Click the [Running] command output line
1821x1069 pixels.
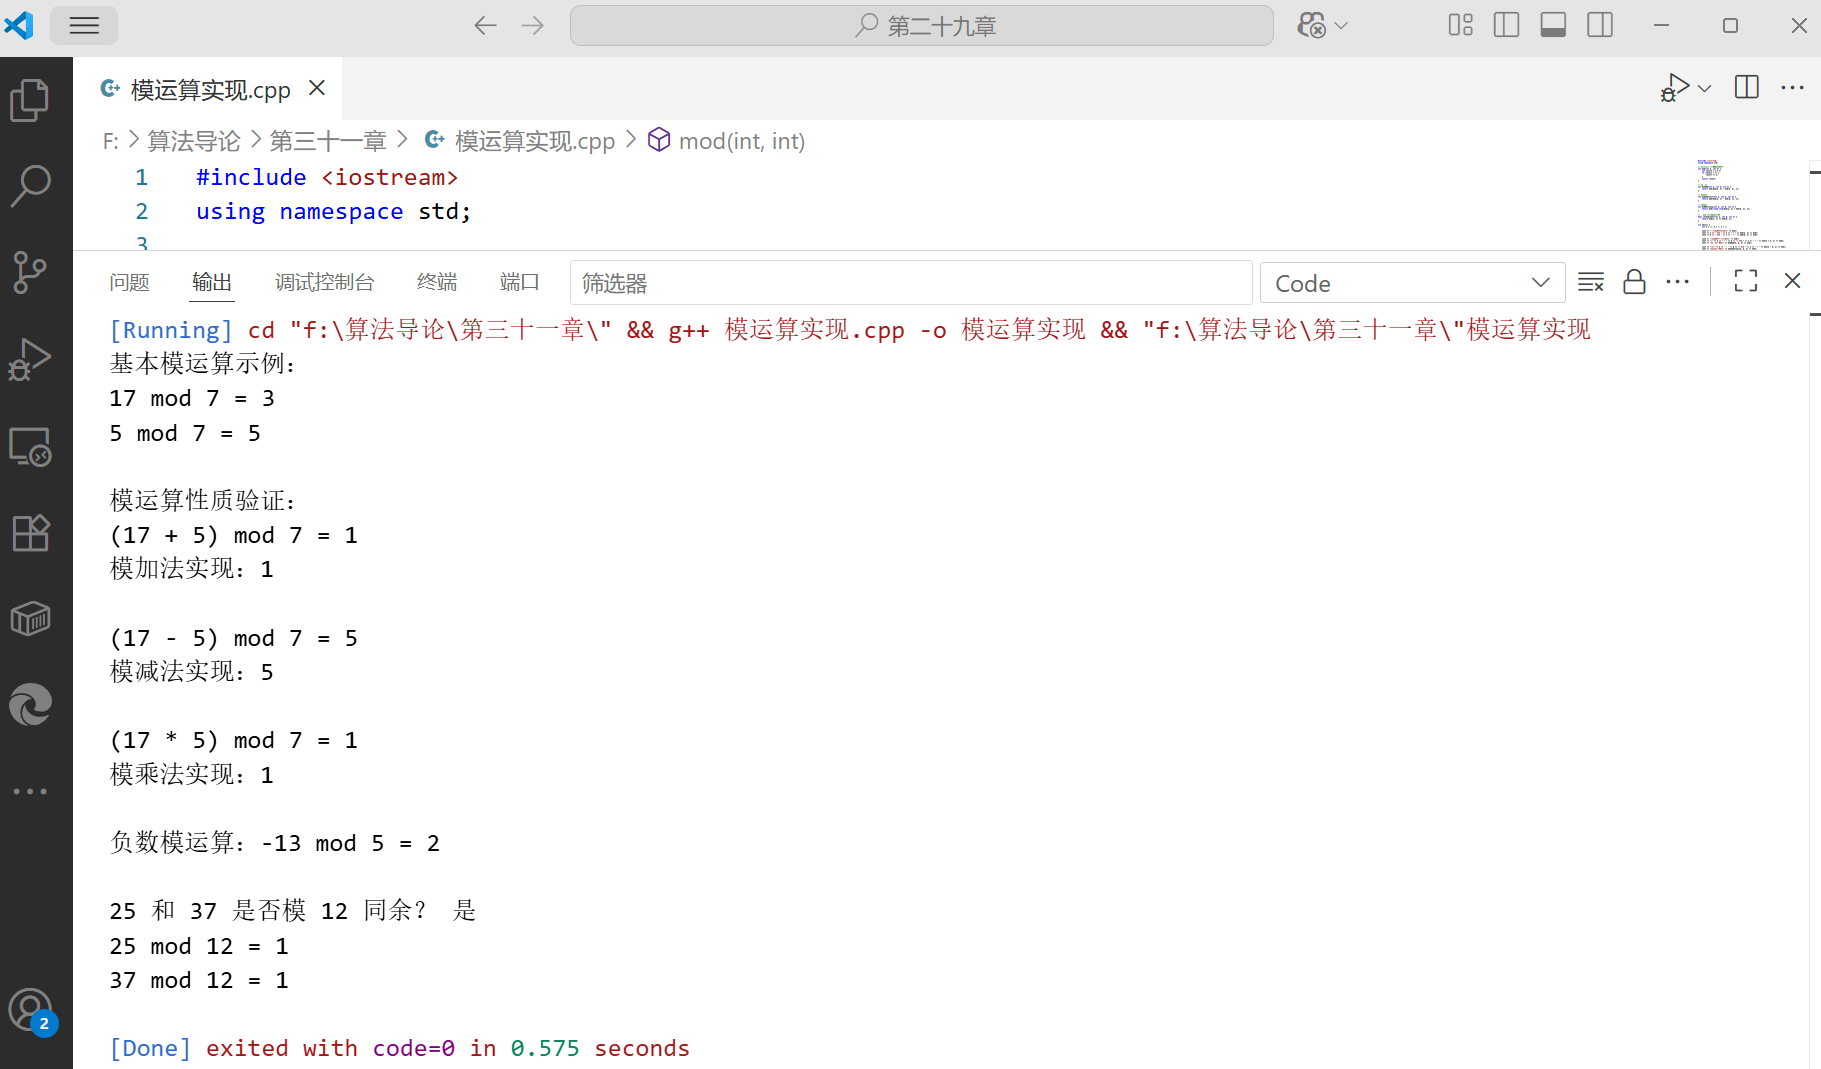coord(850,330)
